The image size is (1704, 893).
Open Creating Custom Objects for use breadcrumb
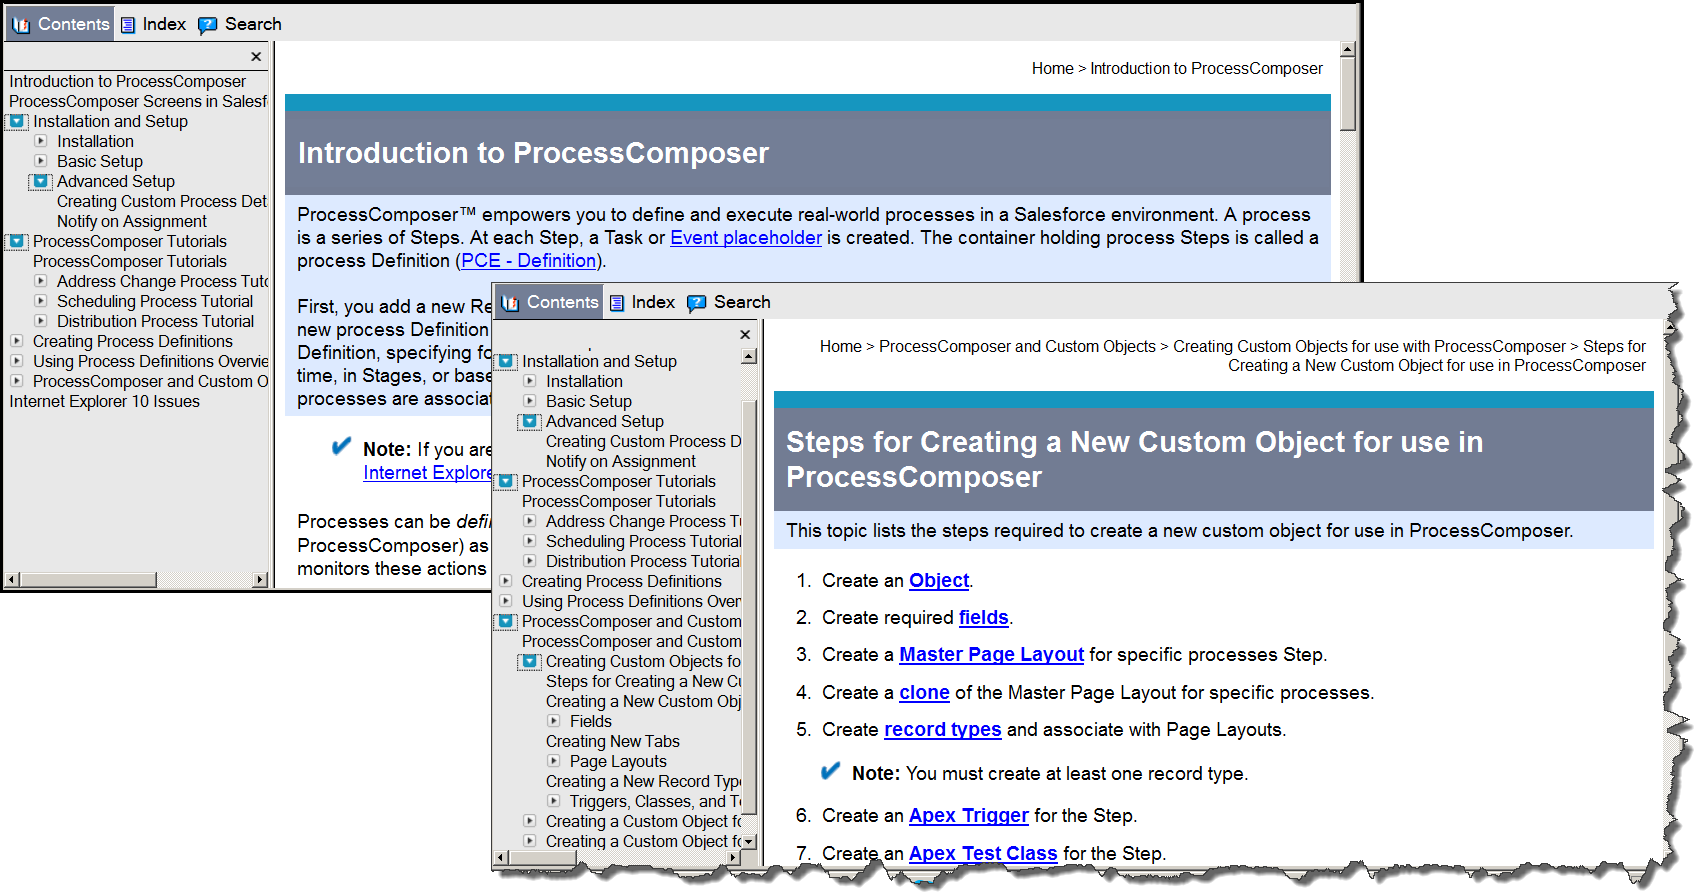coord(1369,347)
